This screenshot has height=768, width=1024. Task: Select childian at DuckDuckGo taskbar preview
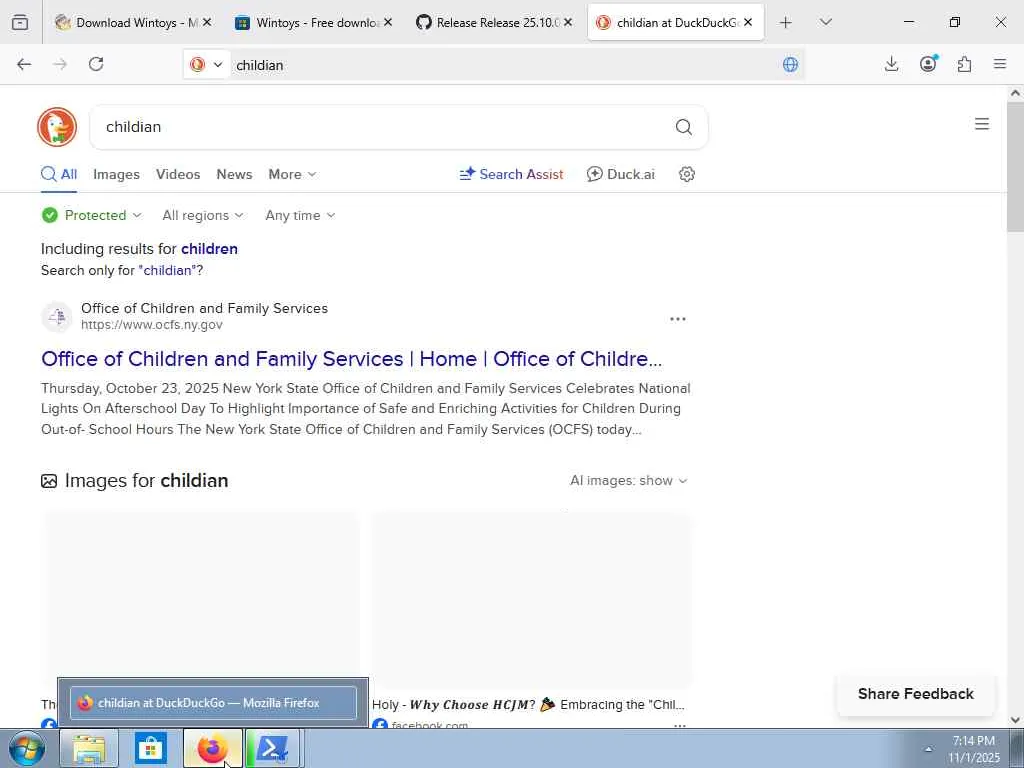(x=213, y=703)
